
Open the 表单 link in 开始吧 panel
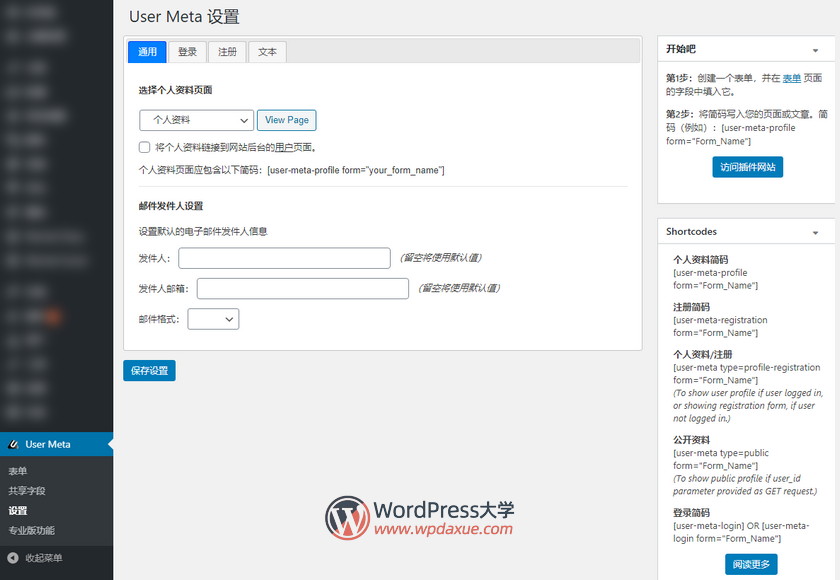(x=791, y=78)
